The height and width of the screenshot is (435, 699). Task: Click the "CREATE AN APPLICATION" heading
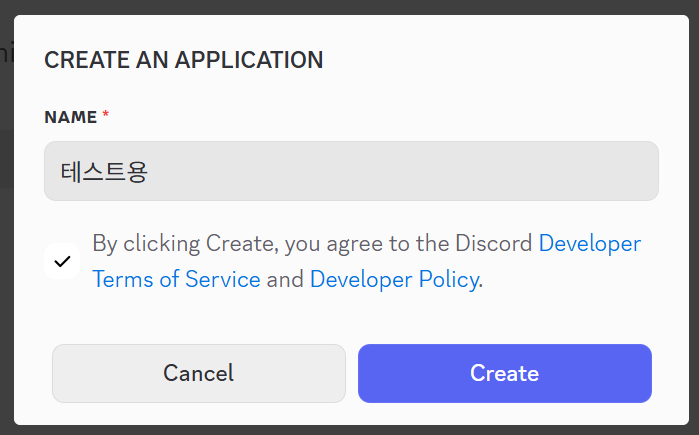click(183, 60)
